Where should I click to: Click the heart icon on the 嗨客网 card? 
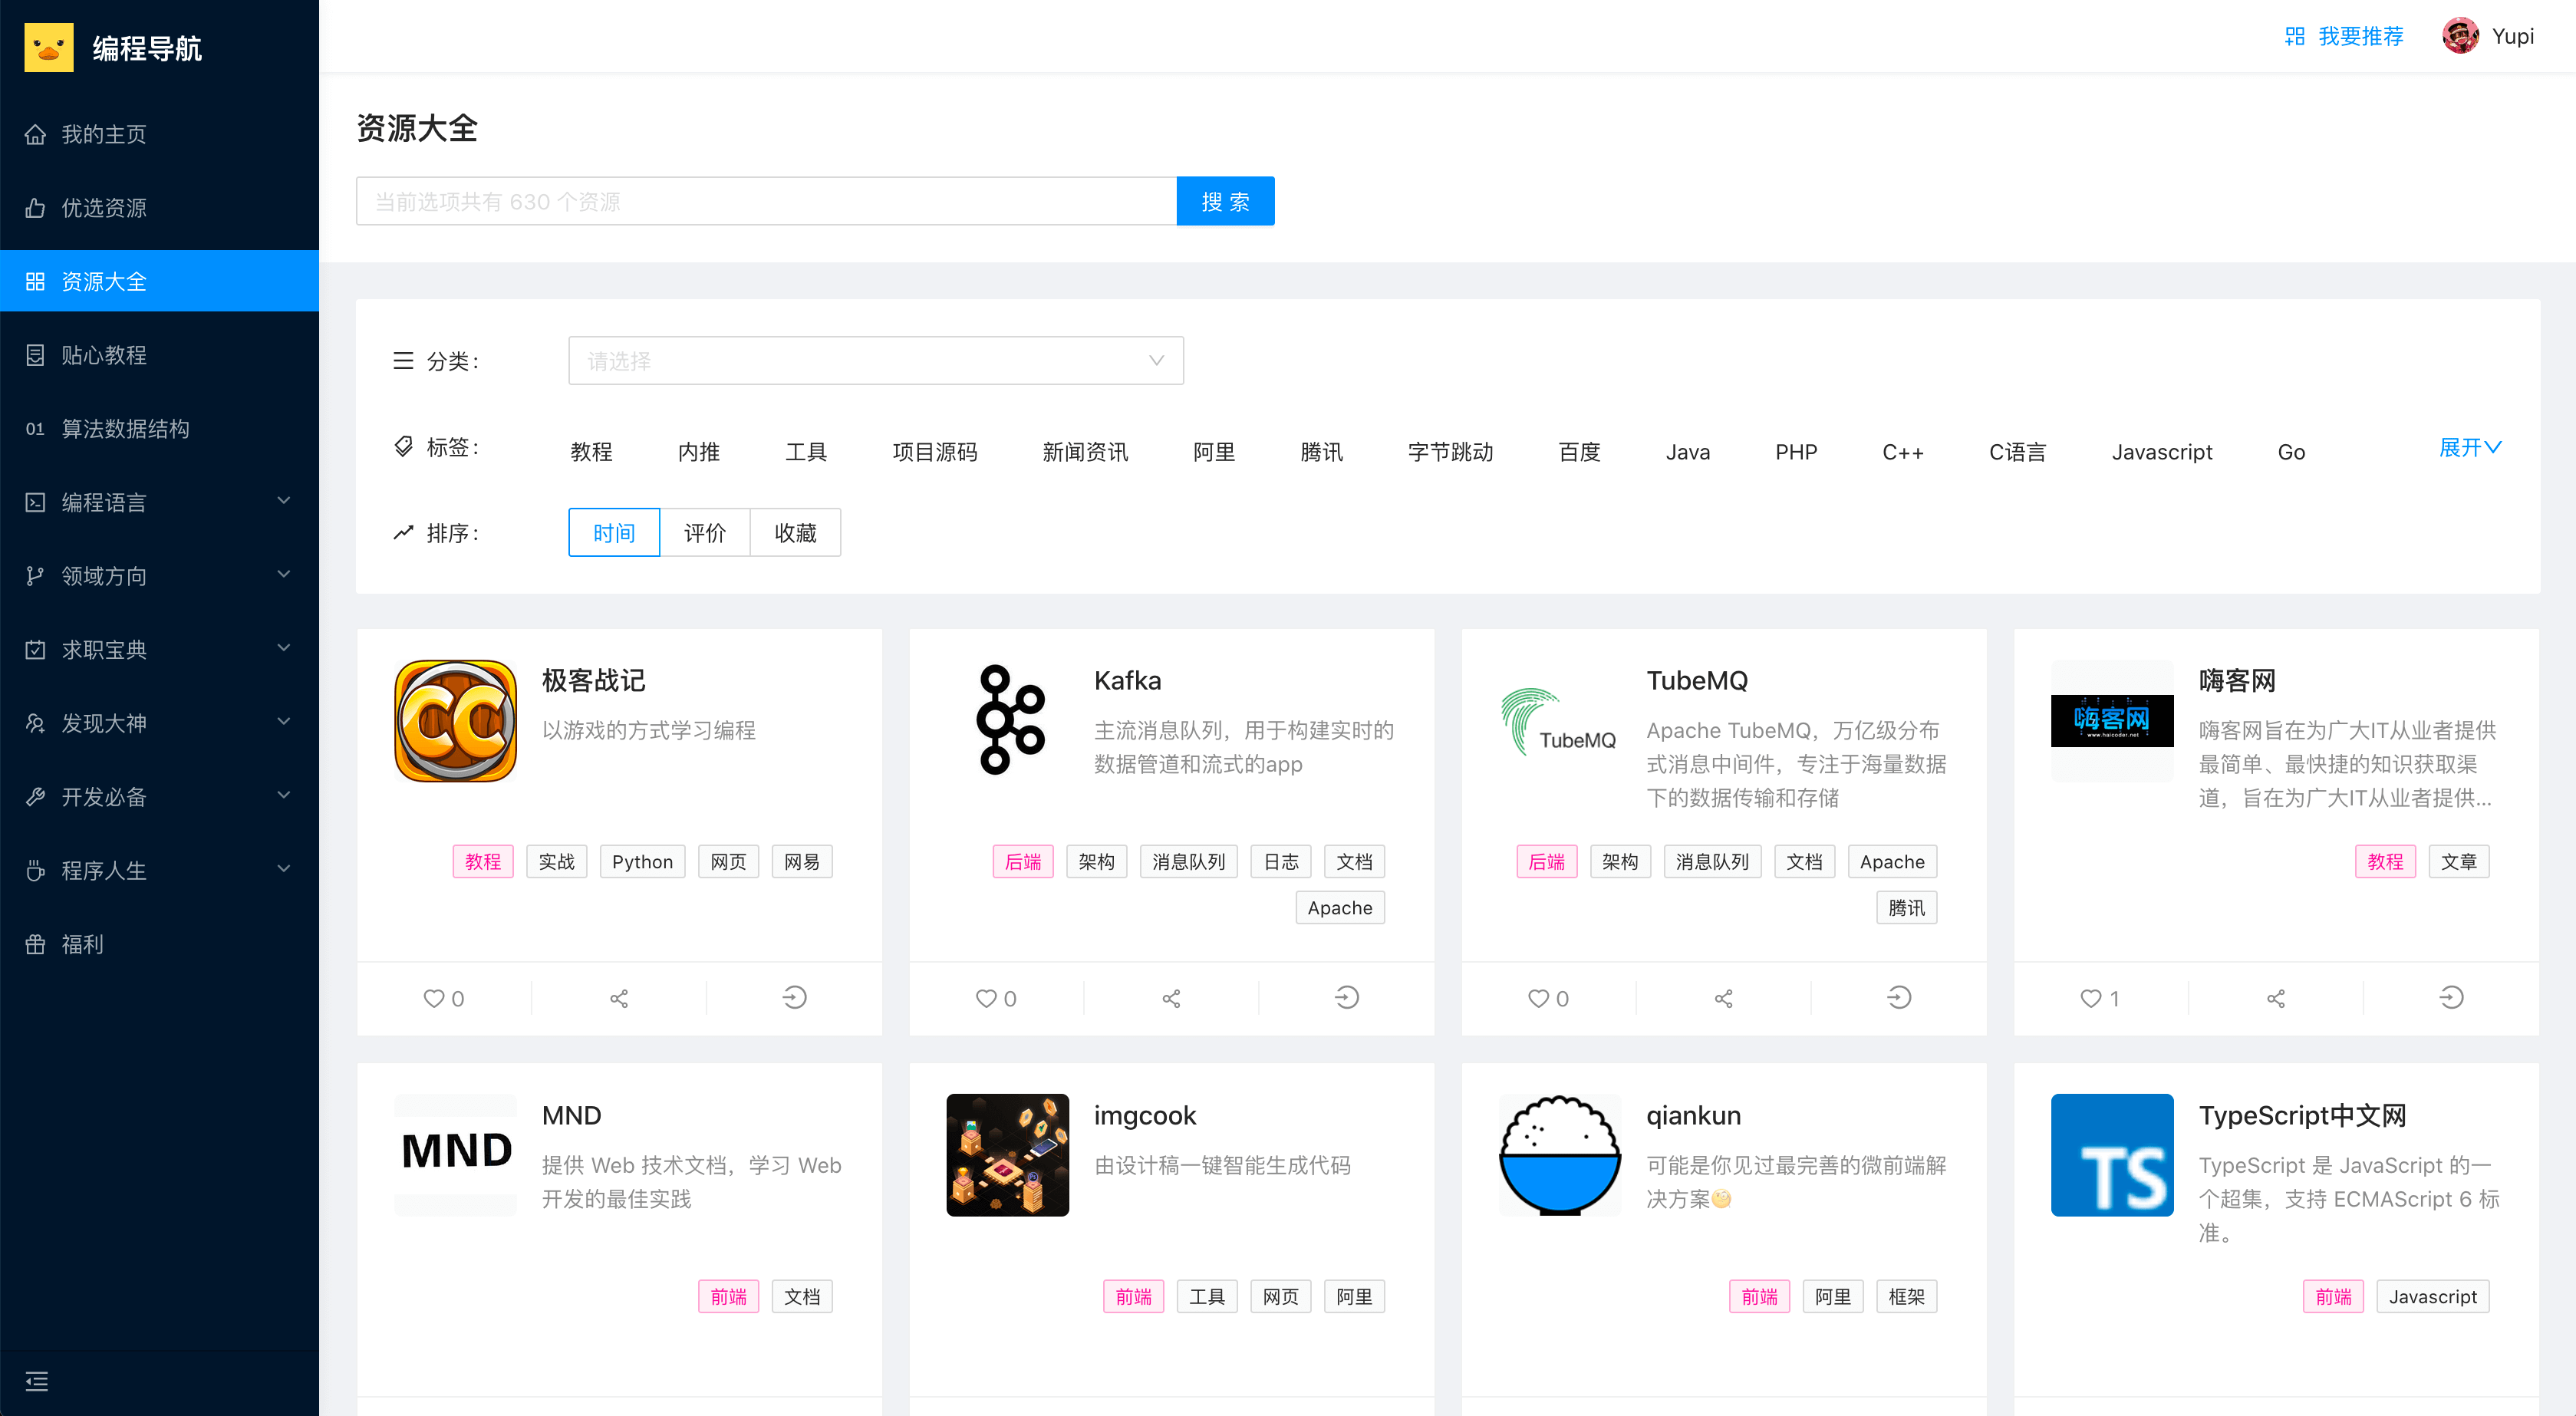2090,998
